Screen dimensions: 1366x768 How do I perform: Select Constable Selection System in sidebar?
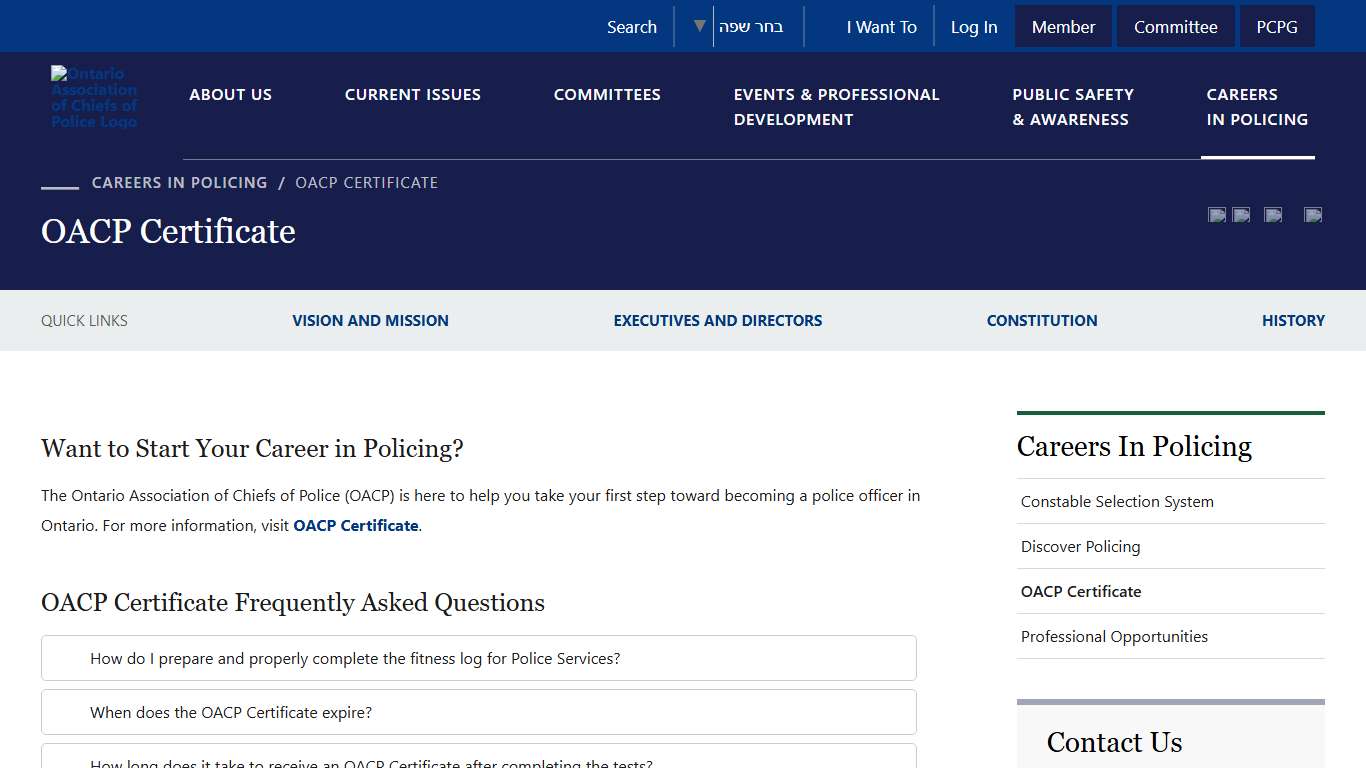click(x=1117, y=501)
